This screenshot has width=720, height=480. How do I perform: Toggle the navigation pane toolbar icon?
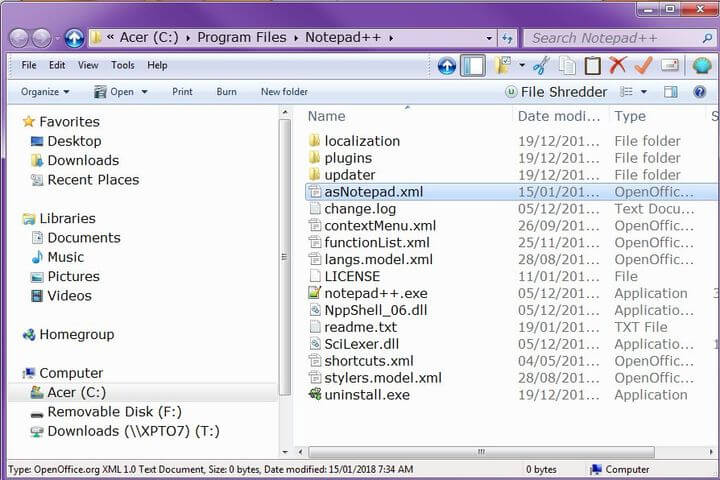point(473,66)
